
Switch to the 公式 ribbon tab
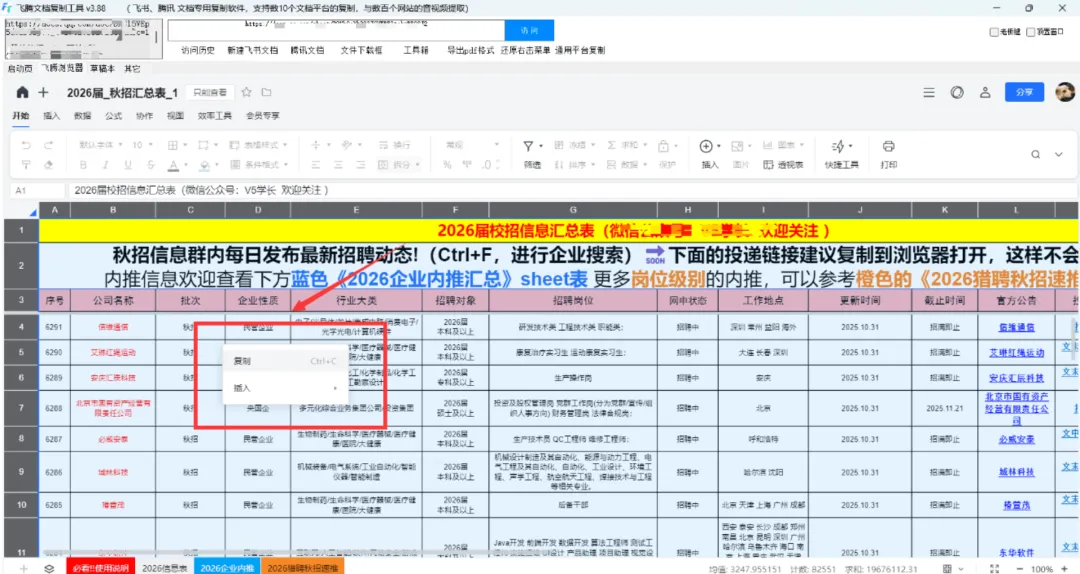pyautogui.click(x=114, y=116)
